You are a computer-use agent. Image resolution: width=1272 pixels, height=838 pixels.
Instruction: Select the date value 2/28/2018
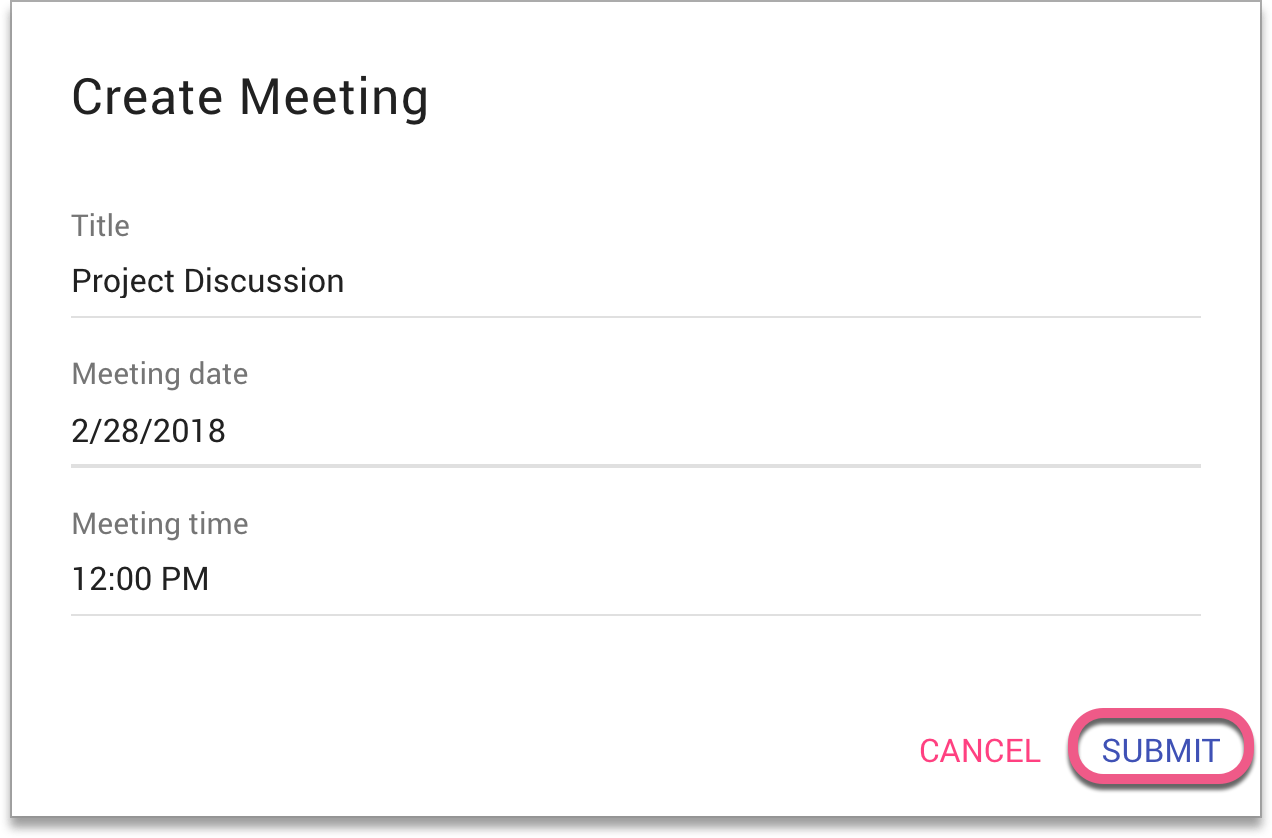pos(148,430)
